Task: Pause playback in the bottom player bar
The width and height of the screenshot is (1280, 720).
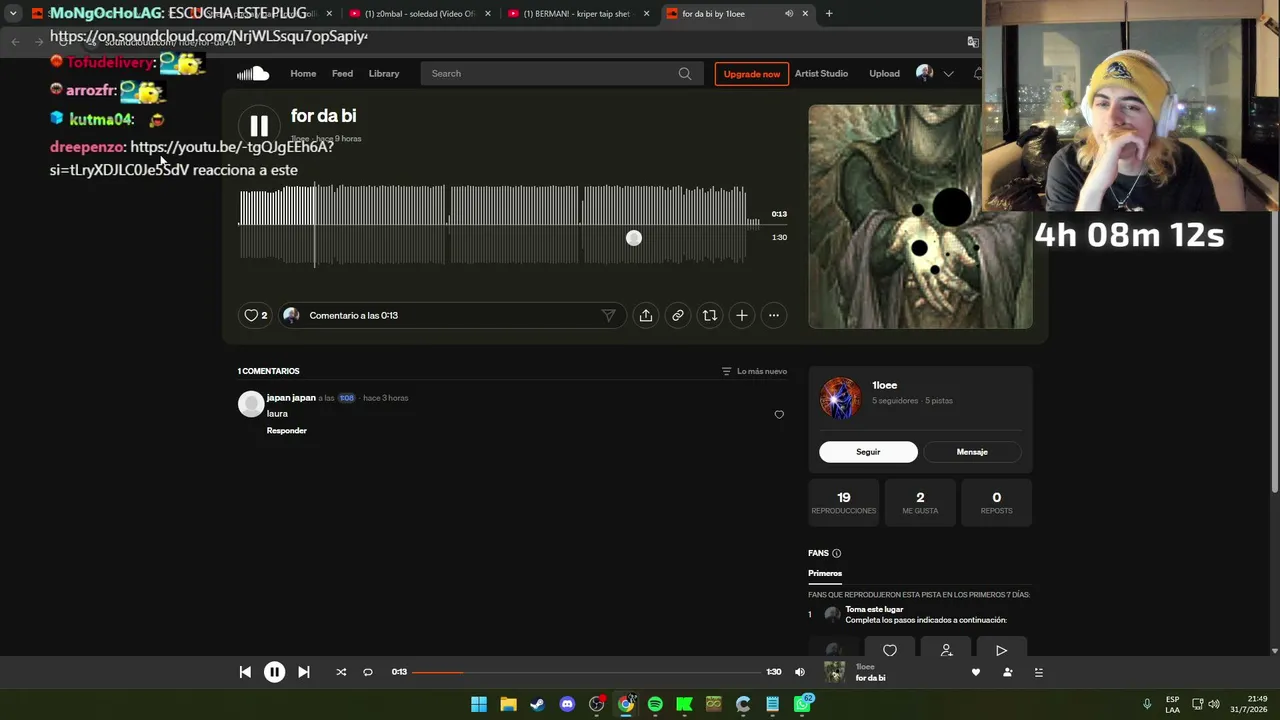Action: 274,672
